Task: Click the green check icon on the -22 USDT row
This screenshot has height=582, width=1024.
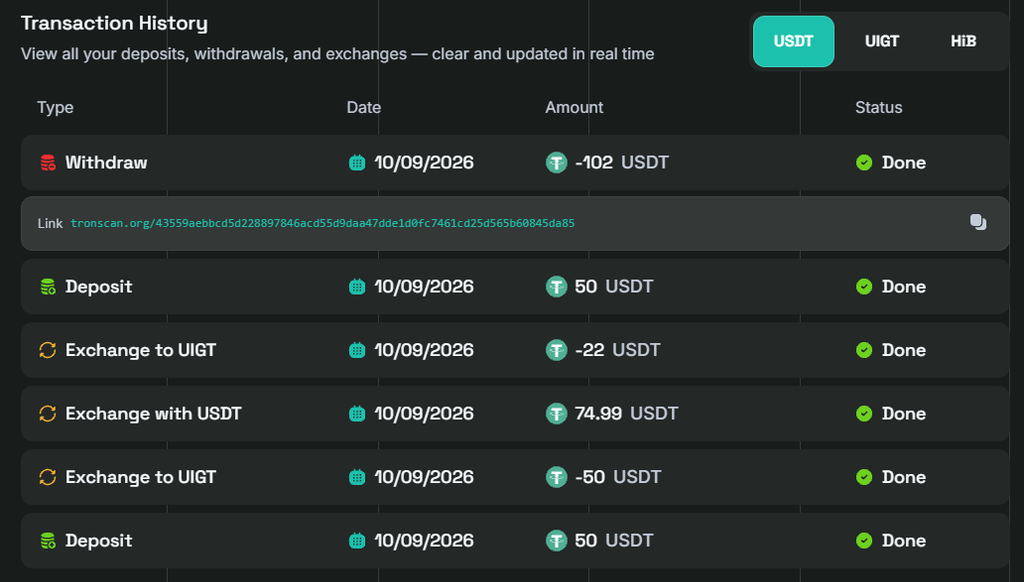Action: coord(864,350)
